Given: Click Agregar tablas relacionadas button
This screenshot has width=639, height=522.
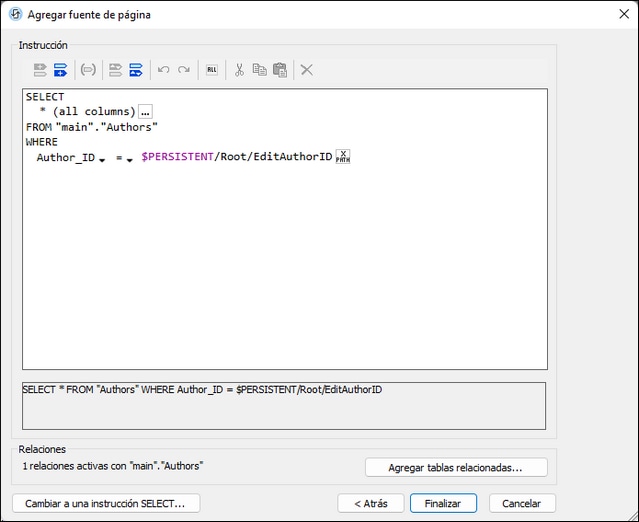Looking at the screenshot, I should (x=456, y=467).
